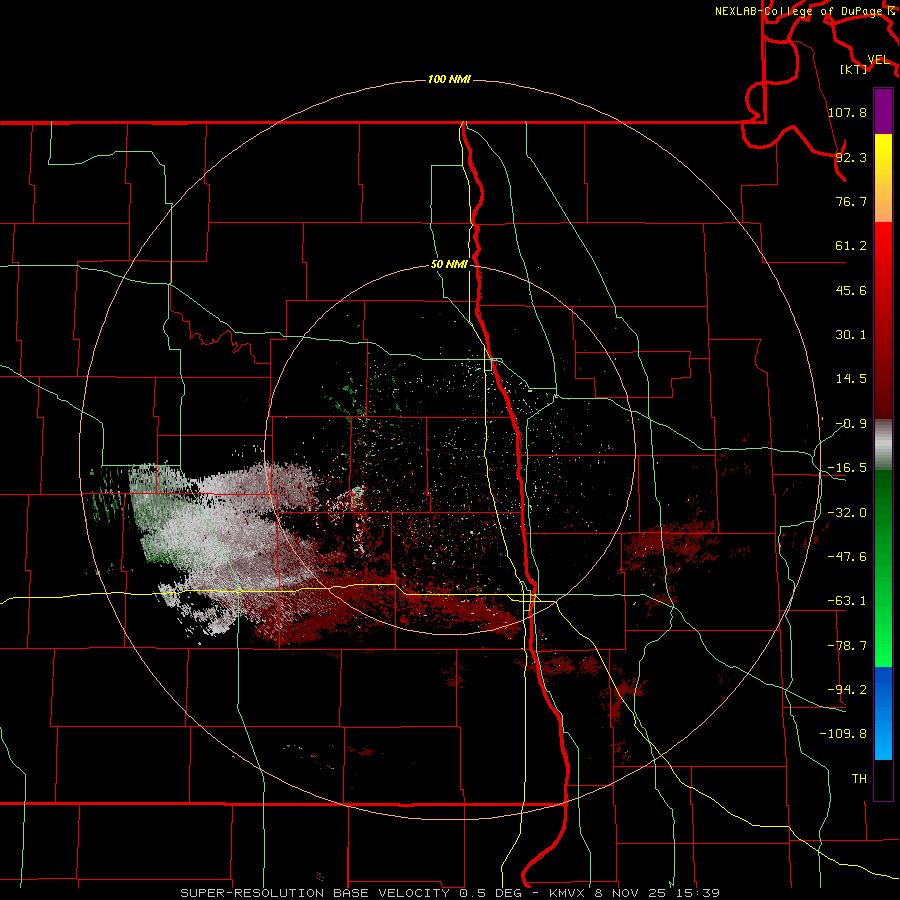900x900 pixels.
Task: Click the 50 NMI range ring label
Action: (x=449, y=265)
